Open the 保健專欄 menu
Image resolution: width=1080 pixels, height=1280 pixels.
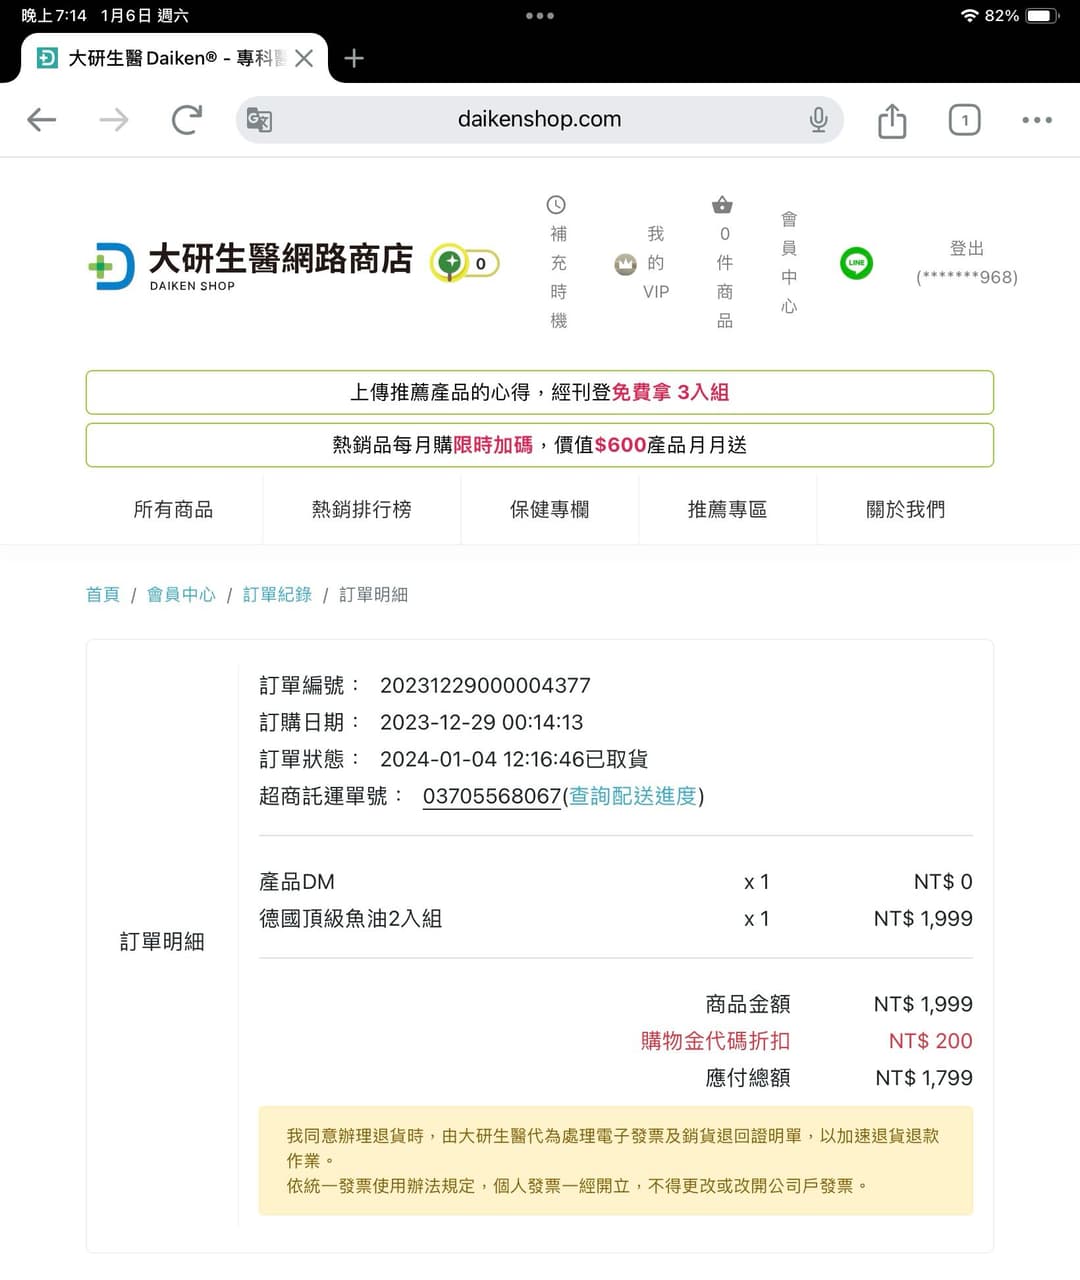pyautogui.click(x=550, y=509)
